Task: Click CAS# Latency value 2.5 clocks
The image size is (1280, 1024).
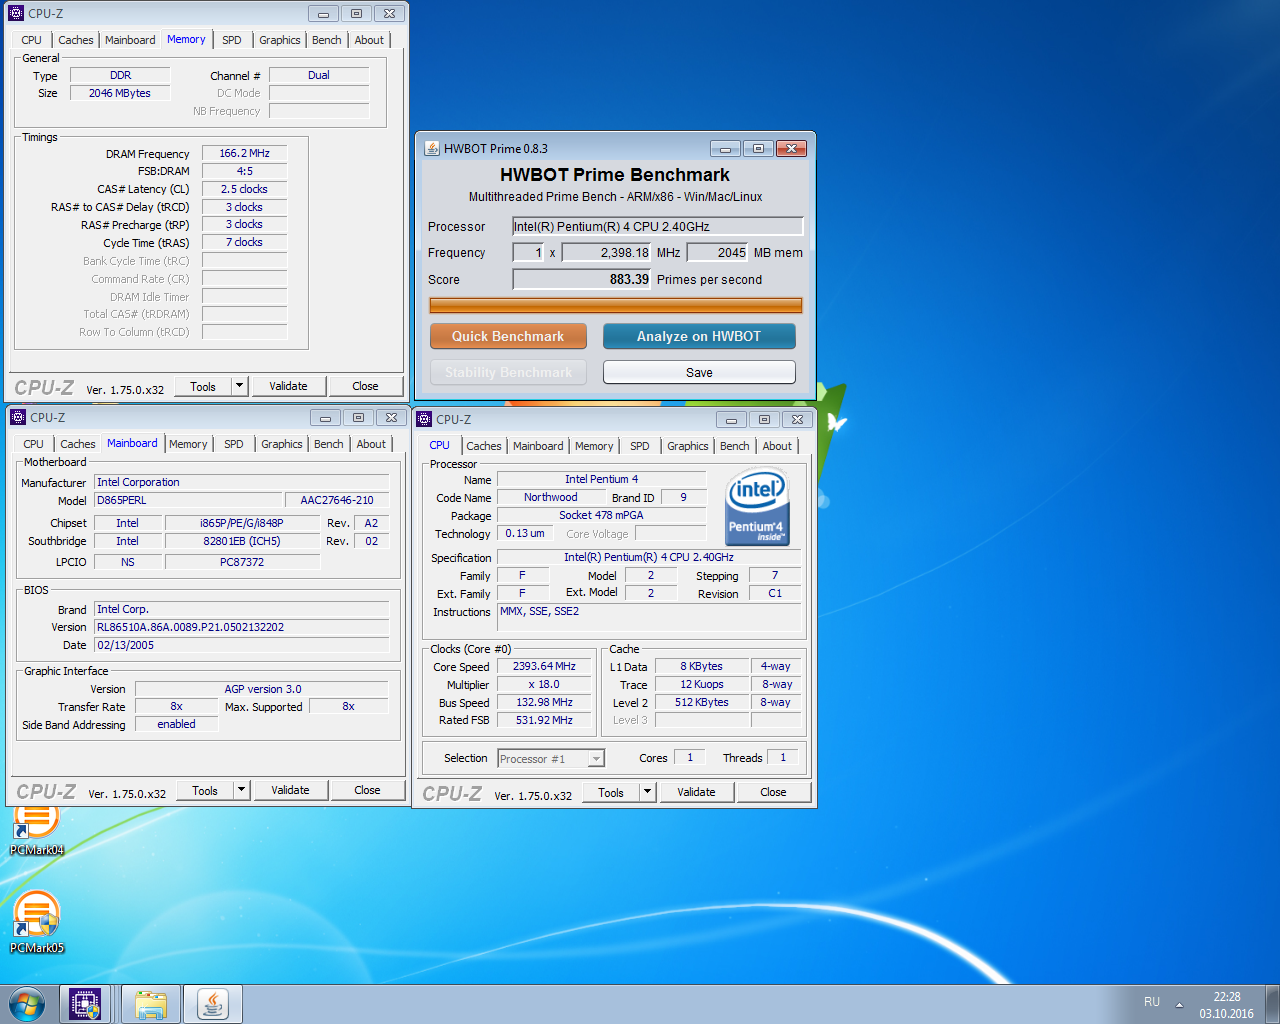Action: click(244, 189)
